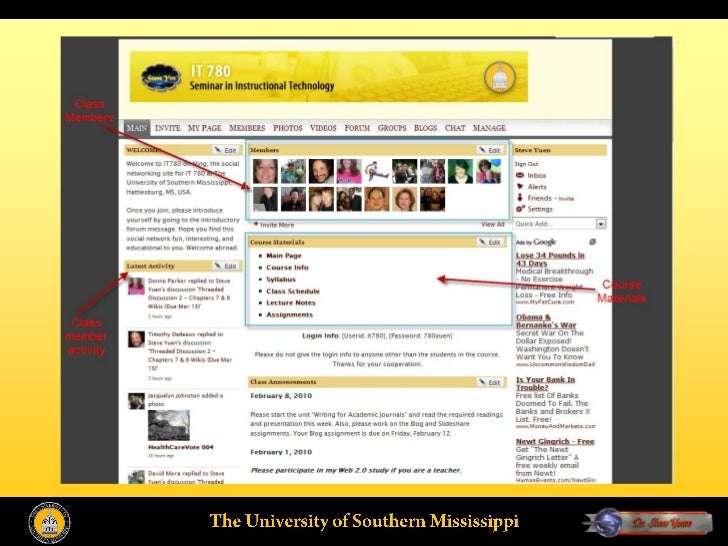Open ad 'Lose 34 Pounds in 43 Days'
The image size is (728, 546).
550,259
